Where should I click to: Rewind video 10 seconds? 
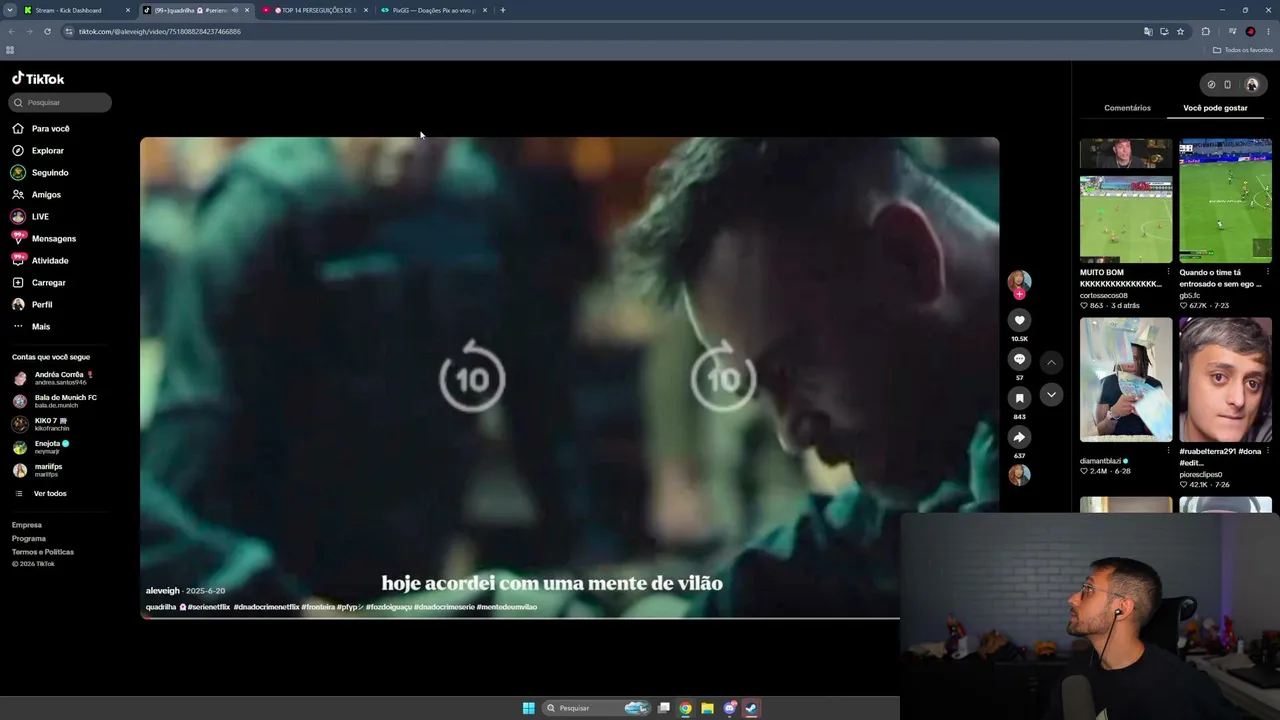[x=472, y=377]
